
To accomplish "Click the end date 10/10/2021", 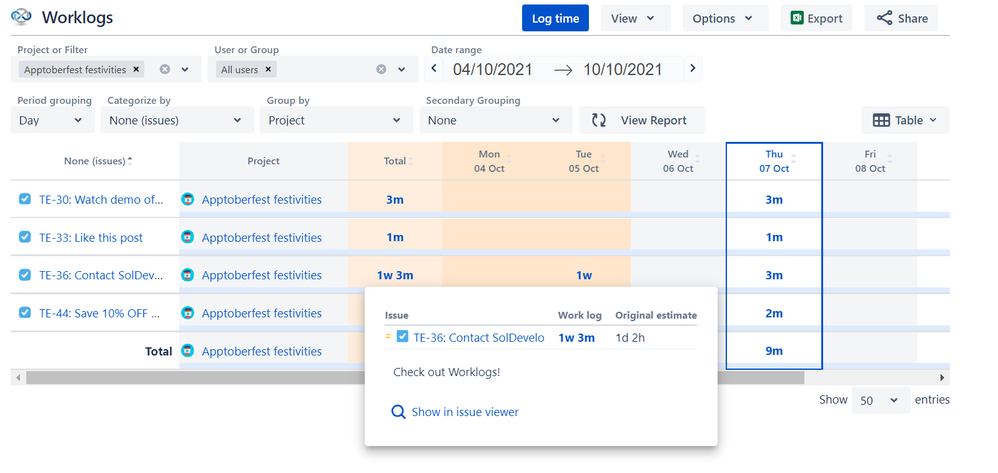I will (623, 69).
